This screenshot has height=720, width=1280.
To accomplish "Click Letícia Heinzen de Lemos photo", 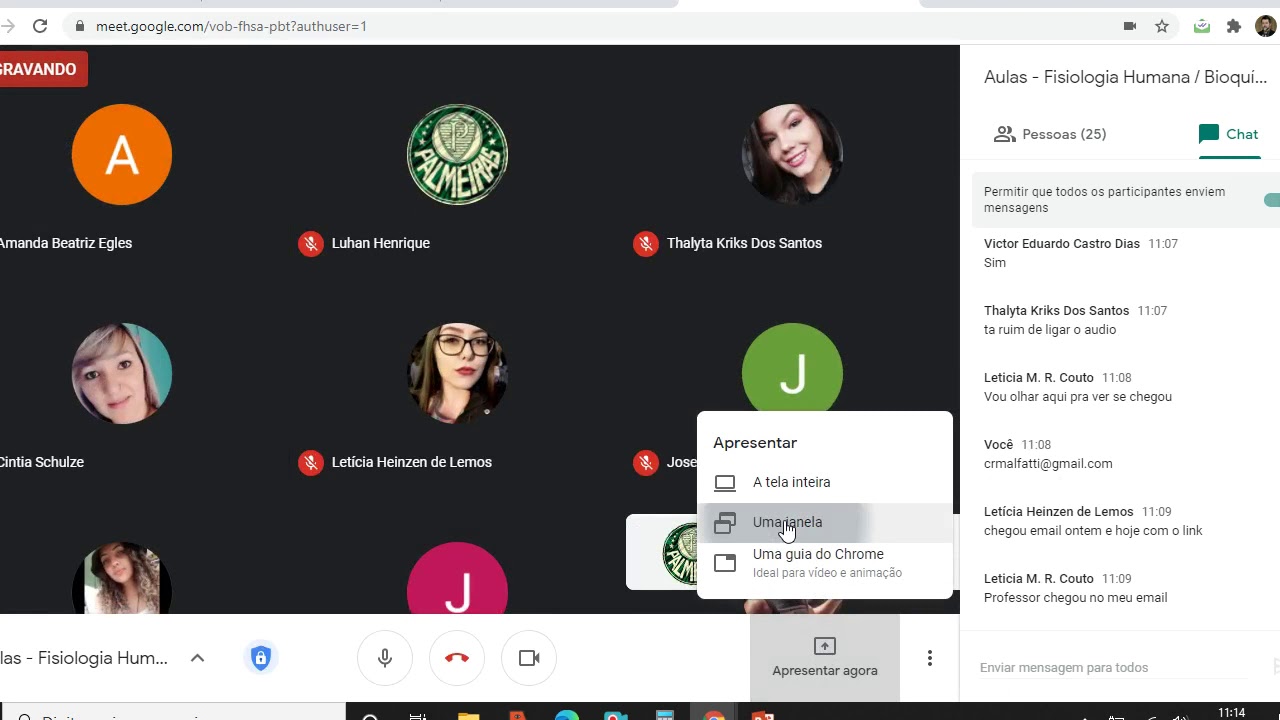I will click(457, 374).
